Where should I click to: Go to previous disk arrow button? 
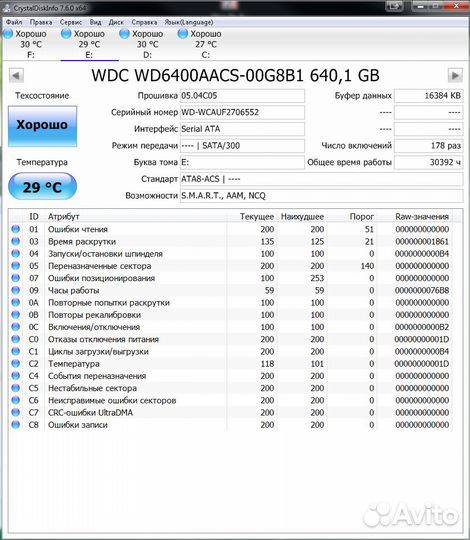(x=16, y=75)
